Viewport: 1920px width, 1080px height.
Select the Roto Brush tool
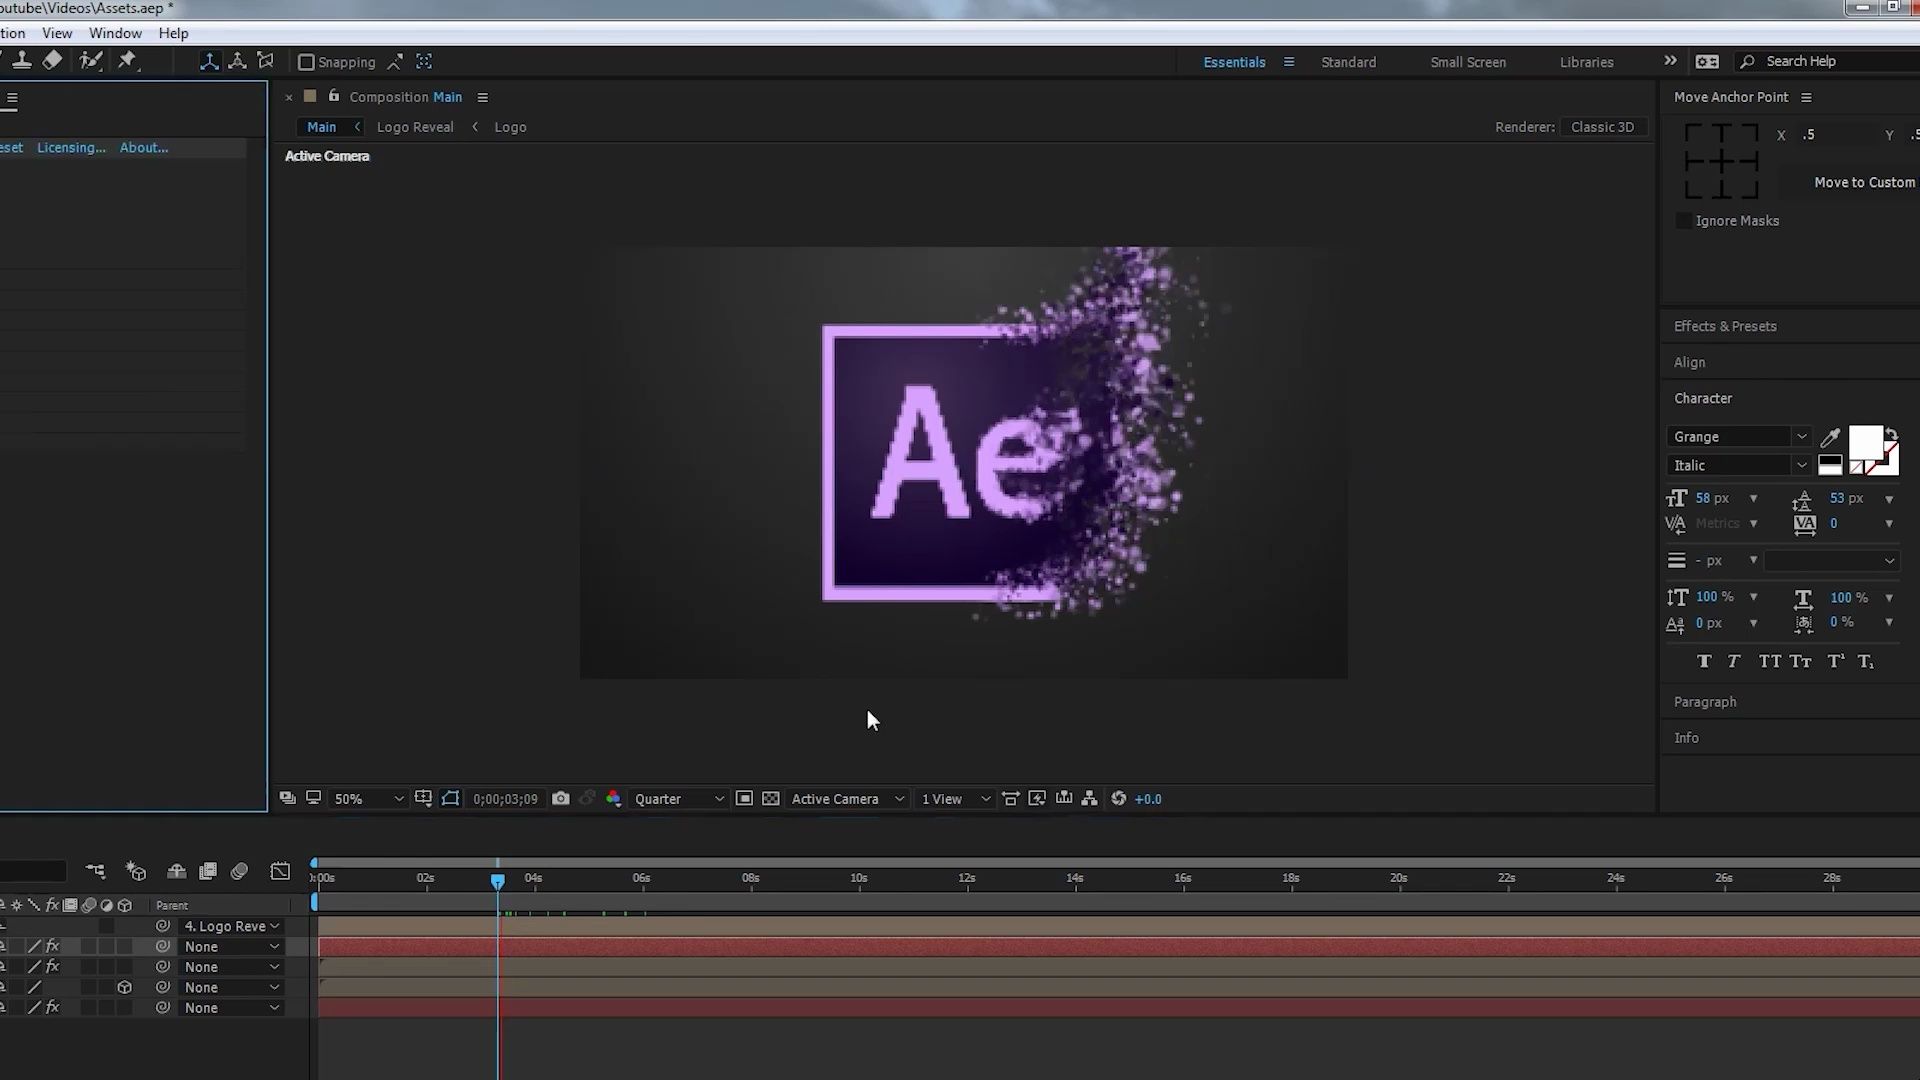(x=90, y=61)
